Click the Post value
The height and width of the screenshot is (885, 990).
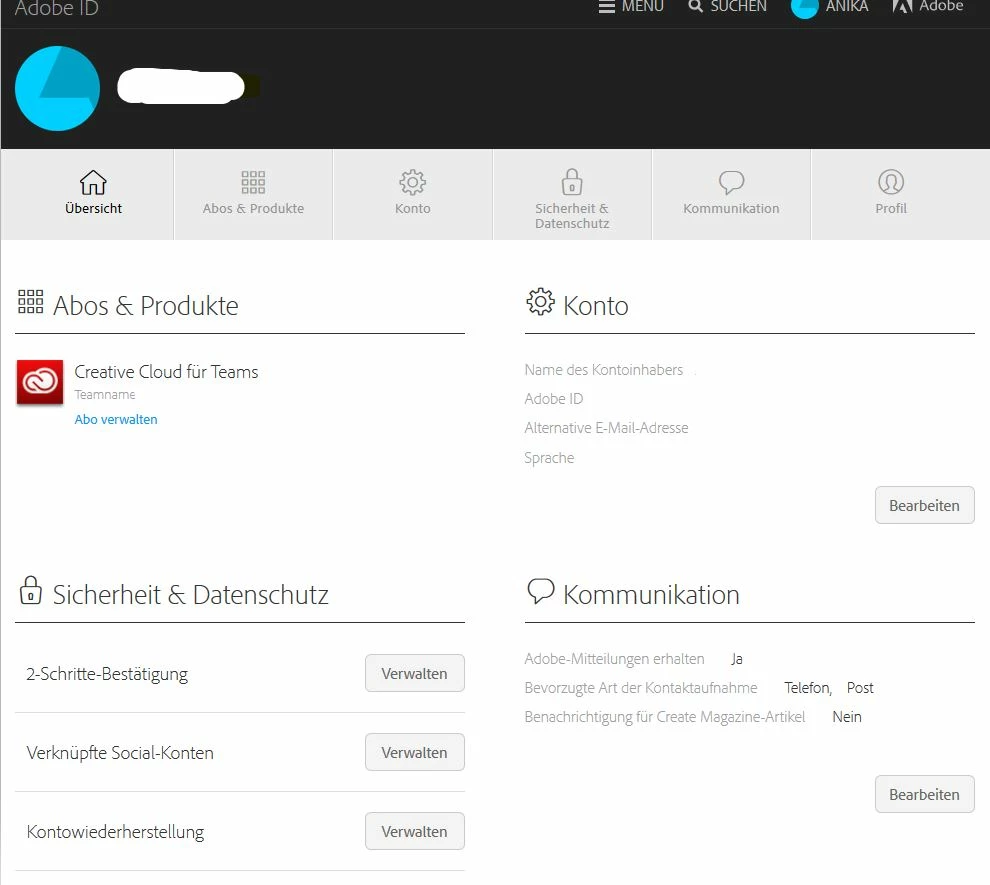(860, 688)
